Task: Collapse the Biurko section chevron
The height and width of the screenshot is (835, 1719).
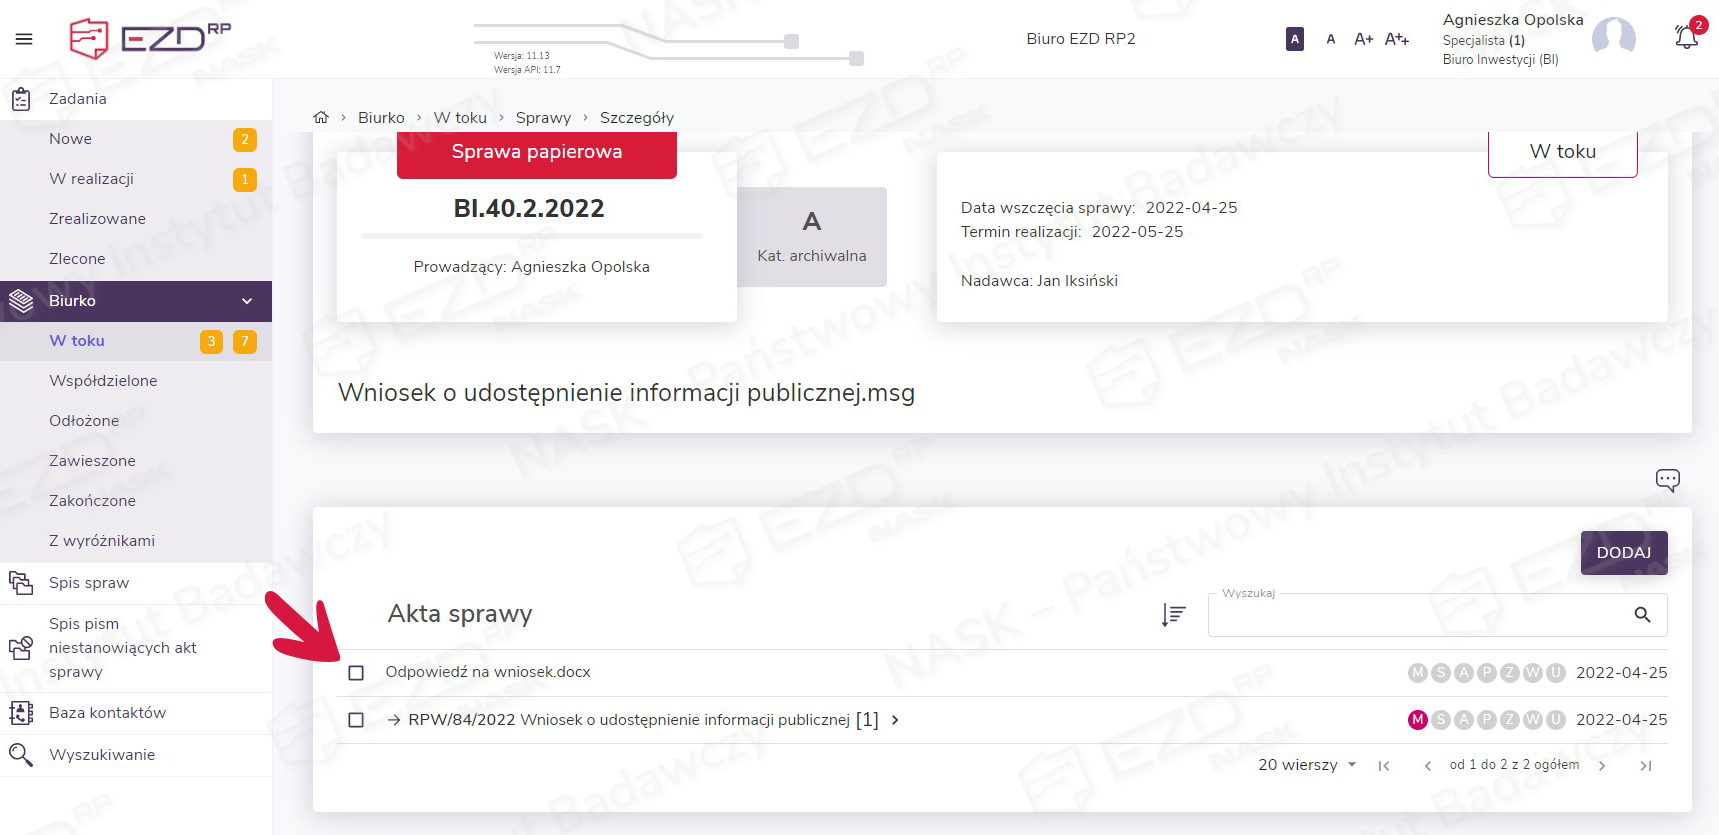Action: (247, 301)
